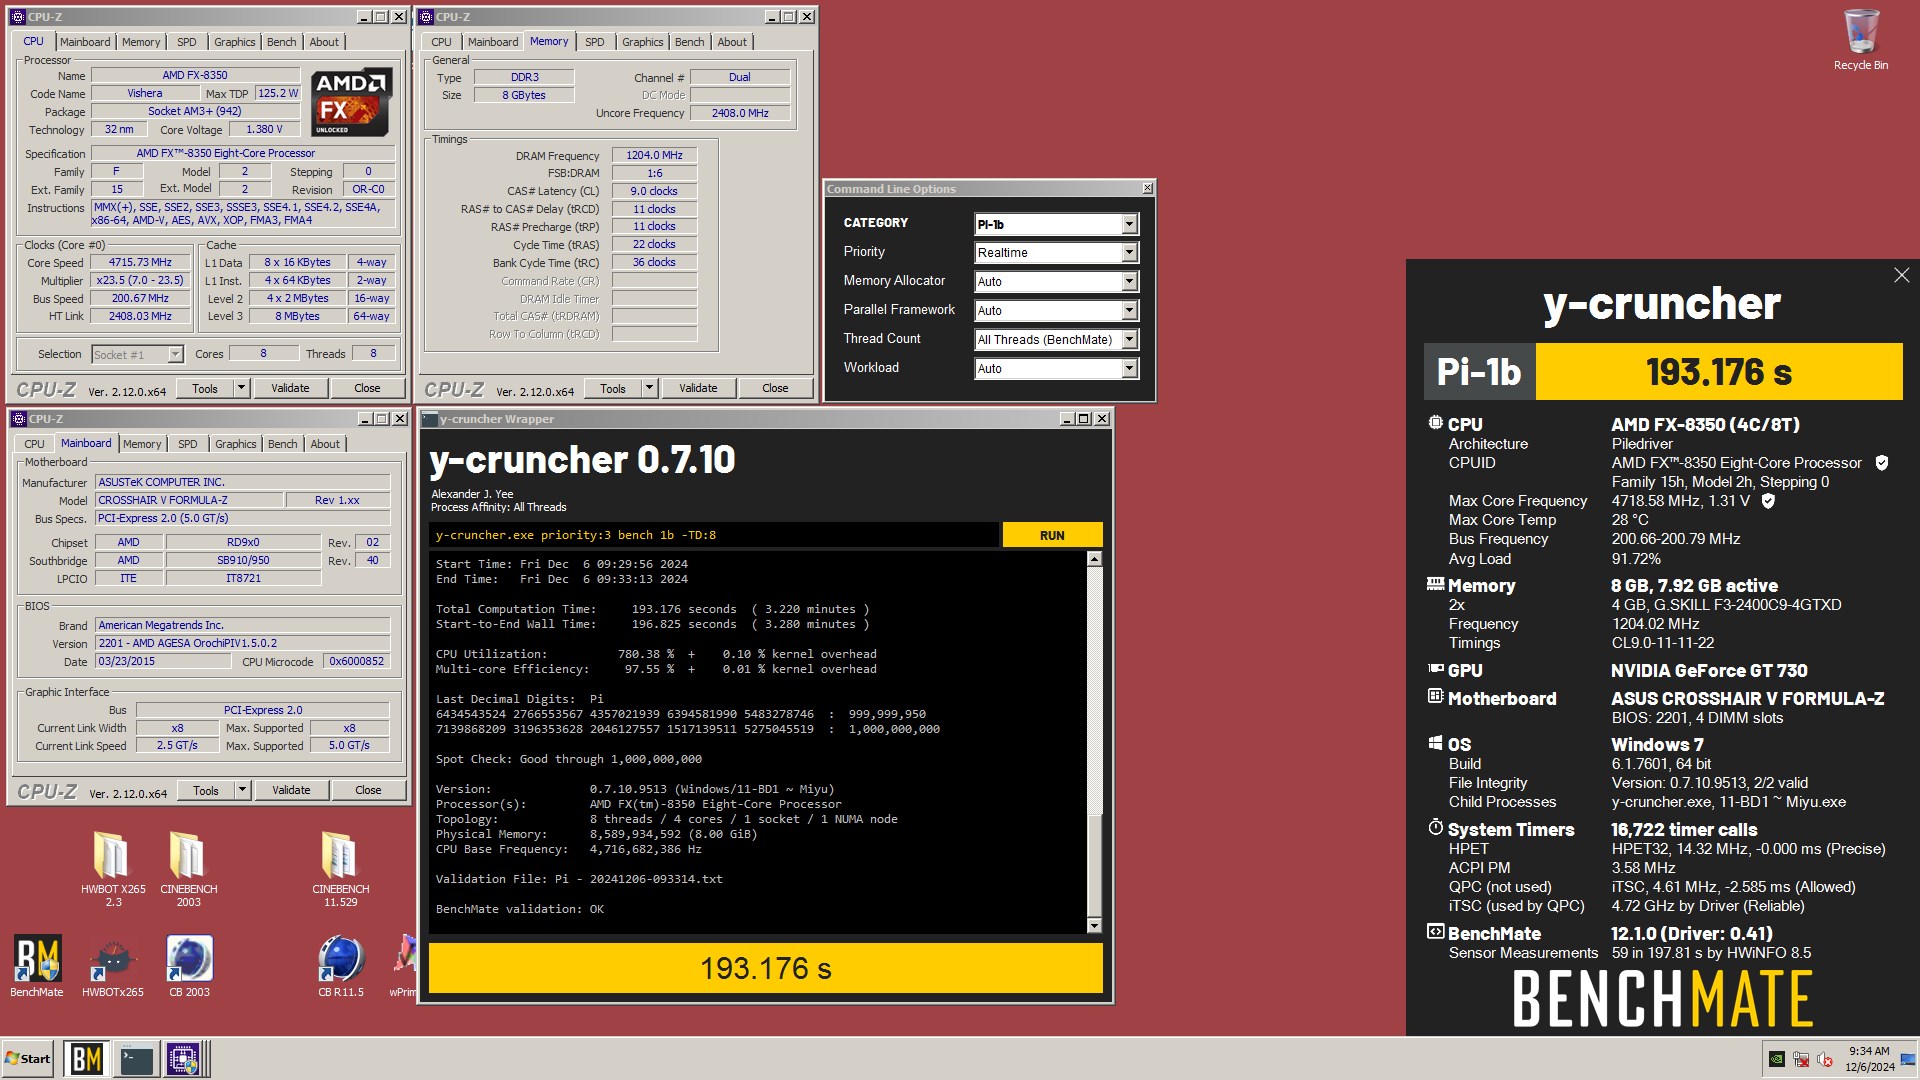Click the wPrime desktop shortcut
The height and width of the screenshot is (1080, 1920).
point(403,965)
